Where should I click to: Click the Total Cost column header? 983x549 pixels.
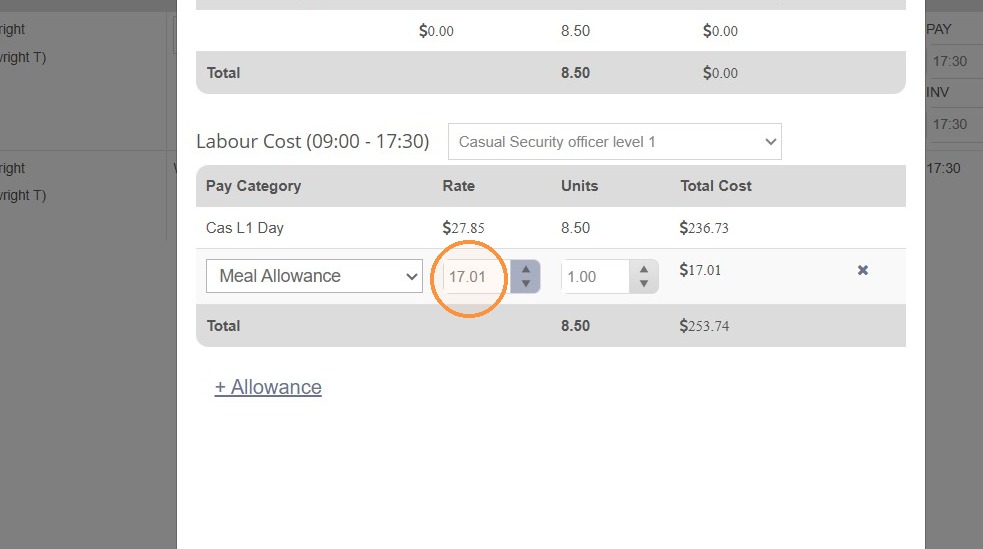pyautogui.click(x=716, y=186)
